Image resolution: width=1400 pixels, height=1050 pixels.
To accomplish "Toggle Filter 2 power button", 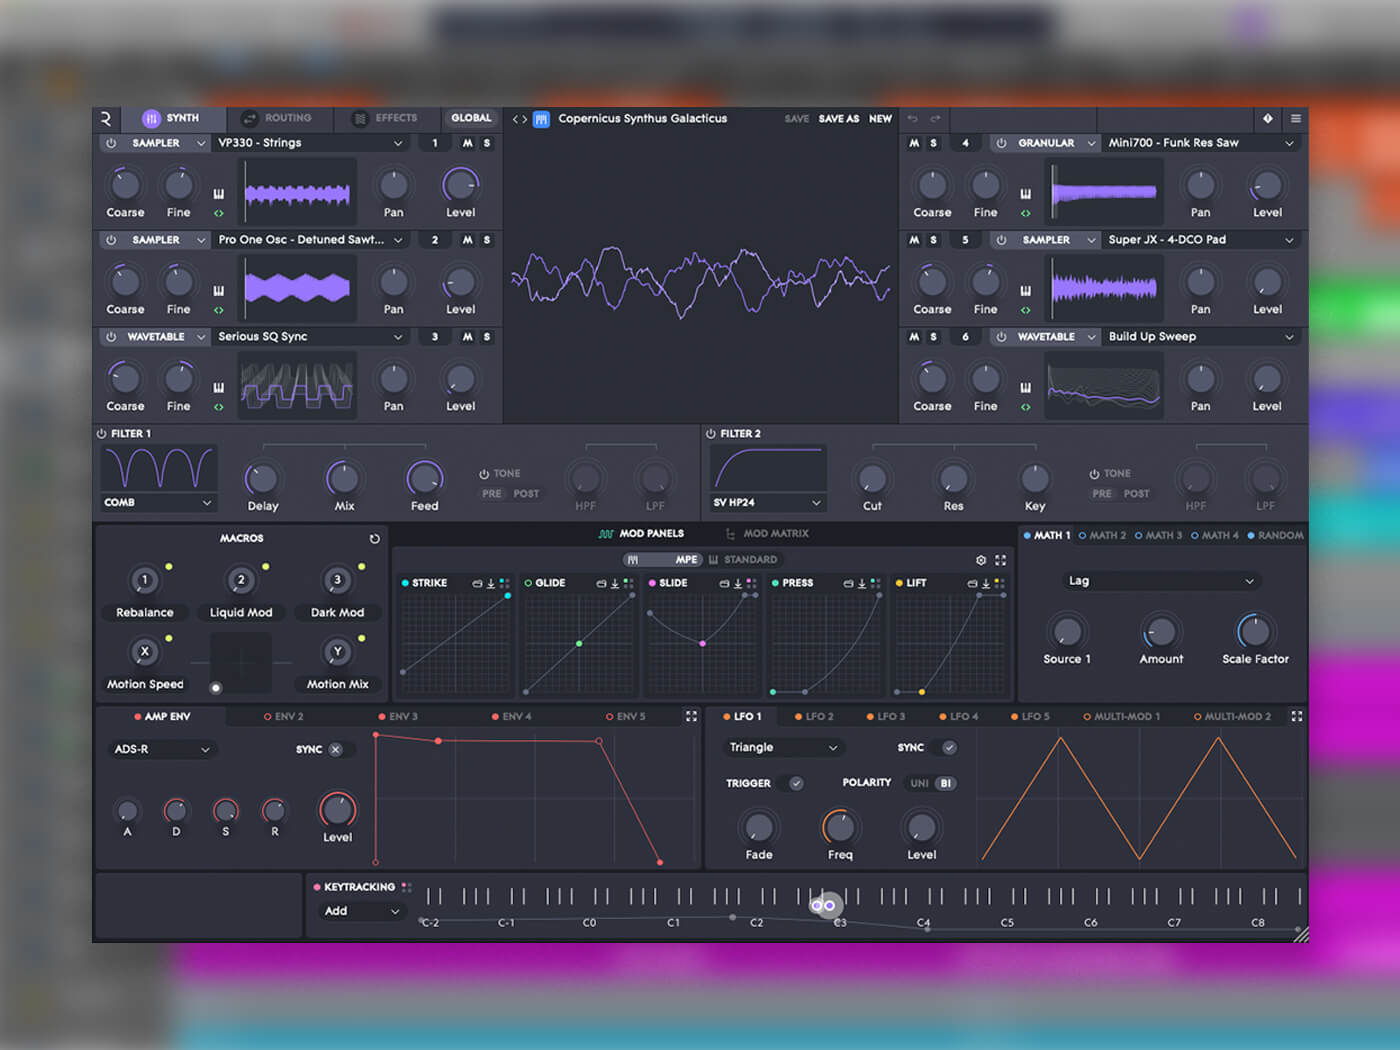I will (711, 434).
